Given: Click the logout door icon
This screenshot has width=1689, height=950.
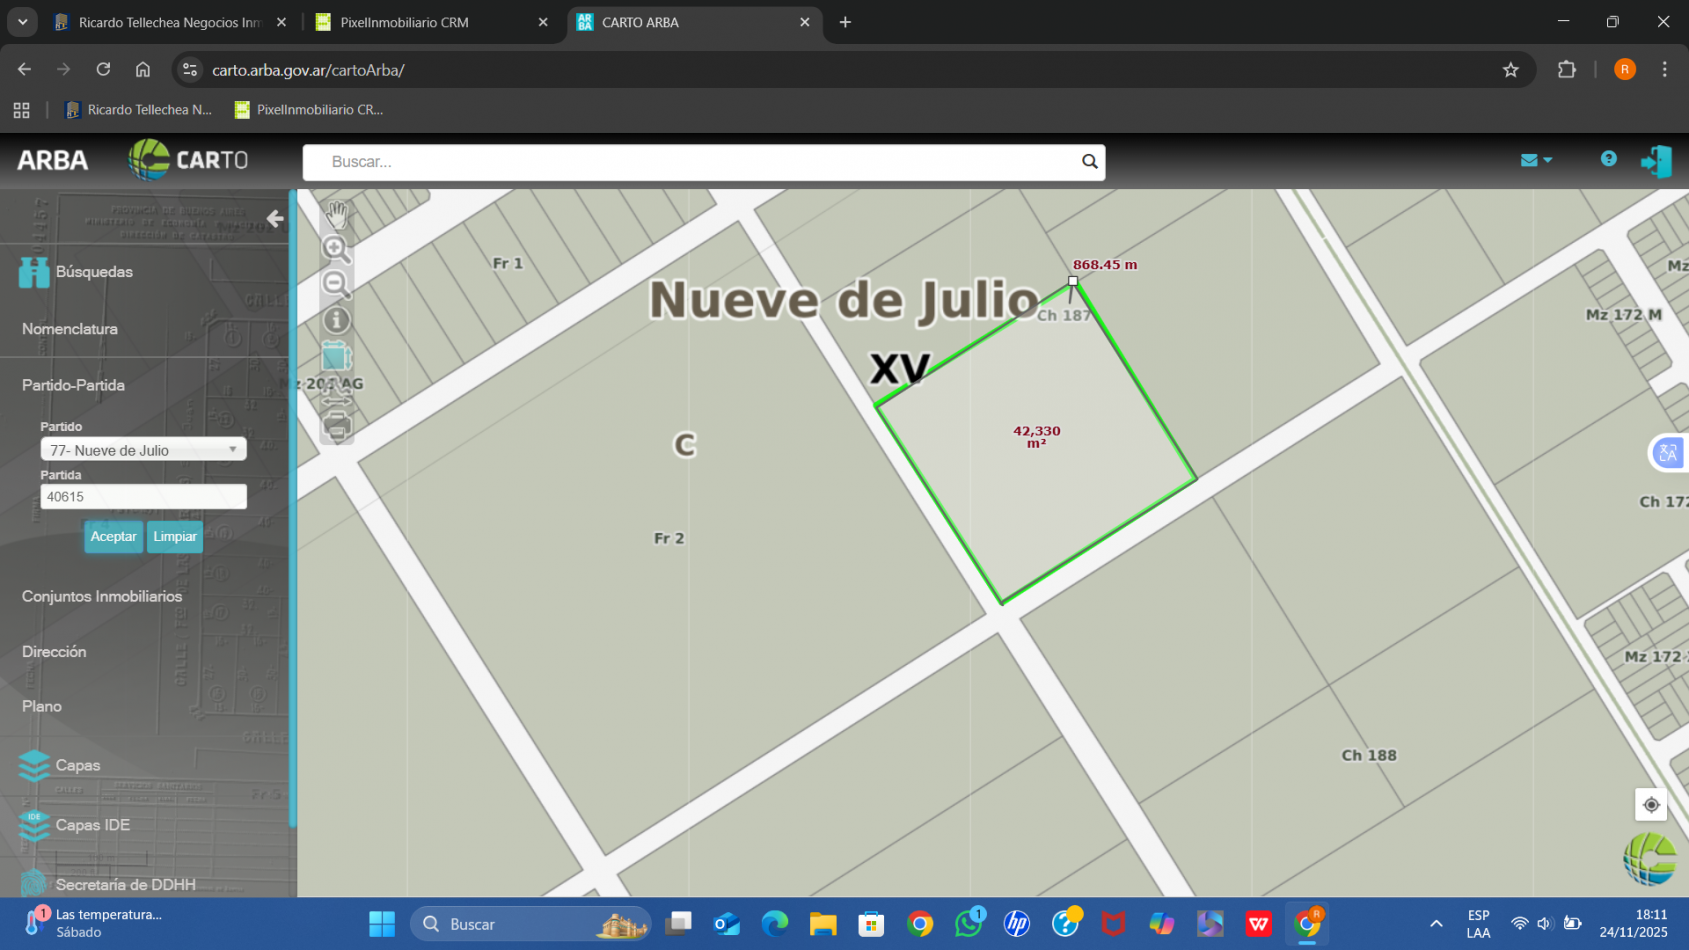Looking at the screenshot, I should pos(1655,160).
